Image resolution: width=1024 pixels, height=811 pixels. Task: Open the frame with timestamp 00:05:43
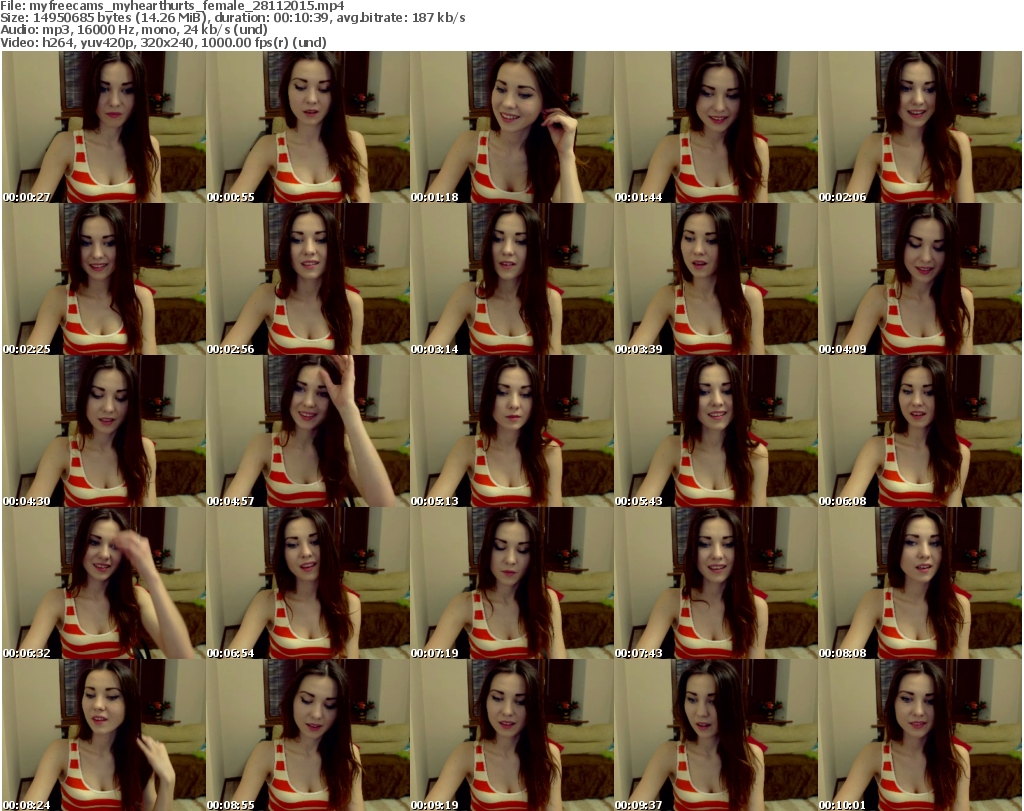click(716, 432)
